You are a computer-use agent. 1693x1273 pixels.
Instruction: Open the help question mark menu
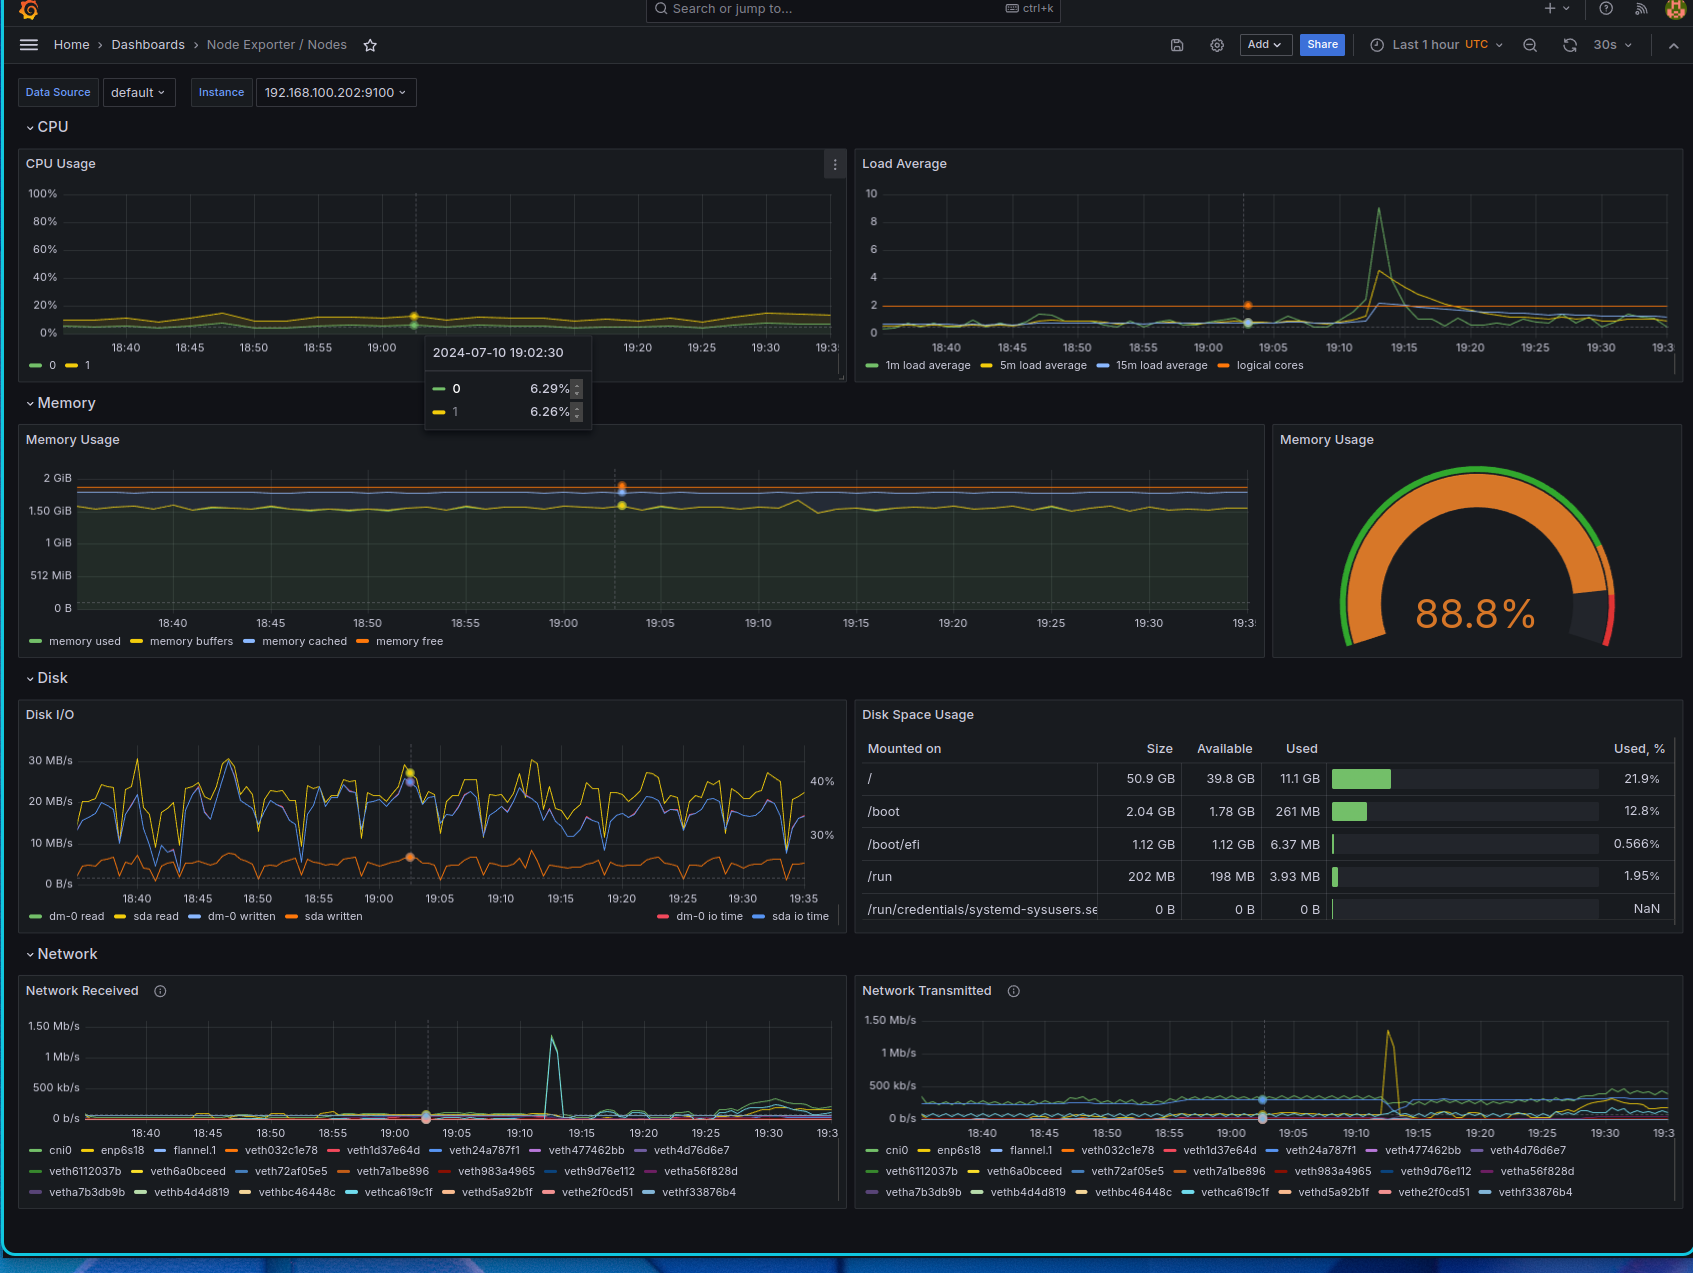pyautogui.click(x=1606, y=9)
